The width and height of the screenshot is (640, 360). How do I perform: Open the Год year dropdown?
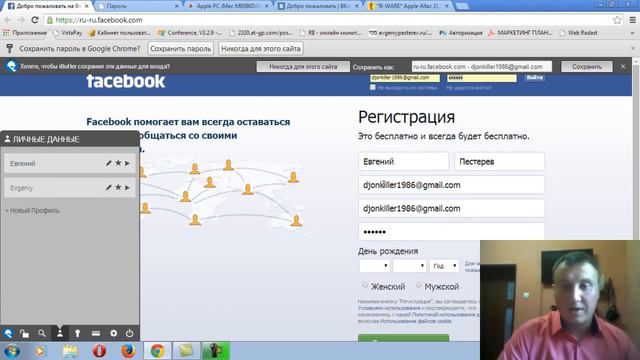click(444, 266)
